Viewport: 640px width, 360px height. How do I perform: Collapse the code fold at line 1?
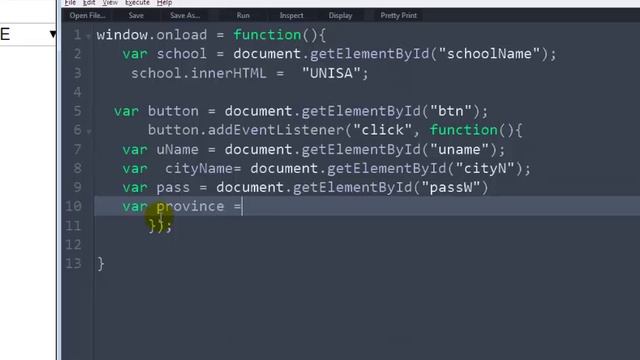[x=89, y=36]
